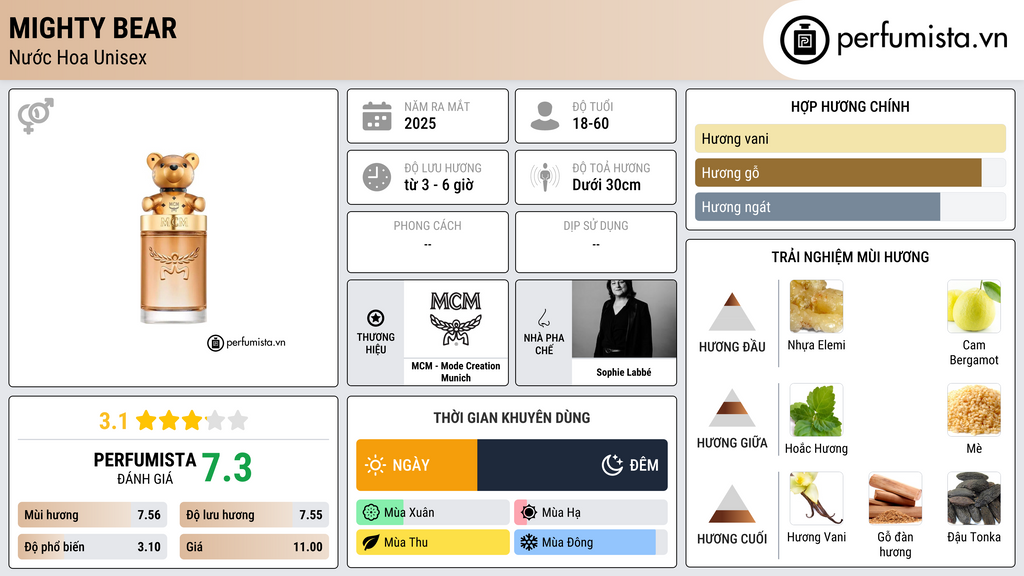This screenshot has width=1024, height=576.
Task: Click the Phong cách card
Action: [428, 242]
